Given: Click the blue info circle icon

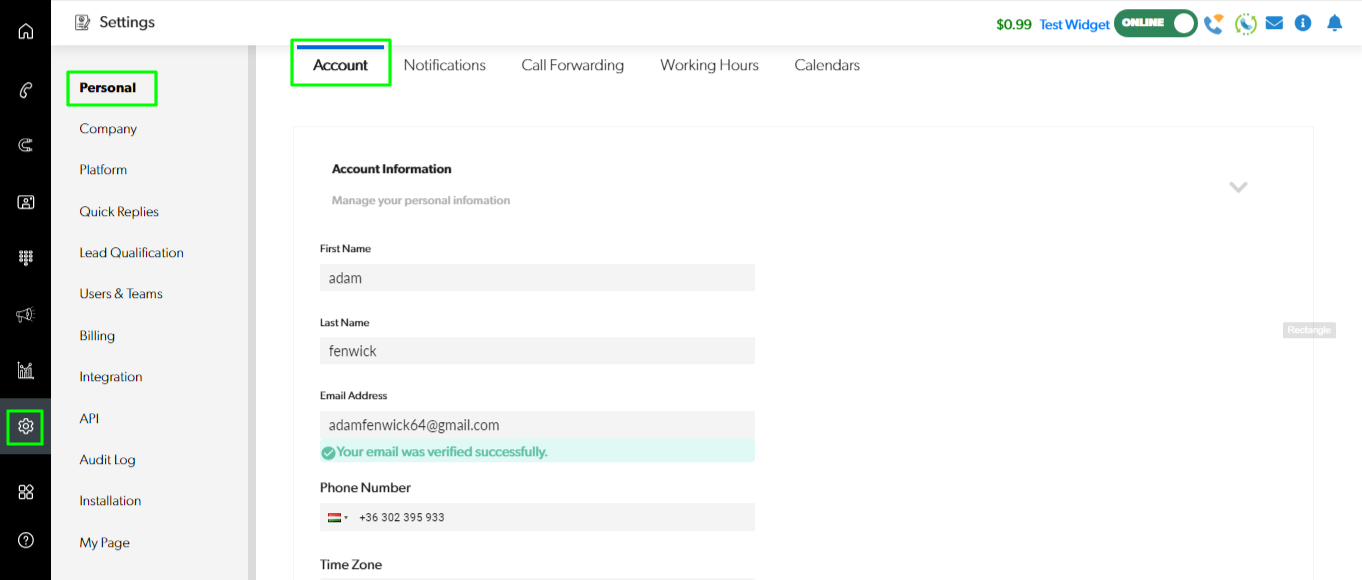Looking at the screenshot, I should tap(1303, 23).
